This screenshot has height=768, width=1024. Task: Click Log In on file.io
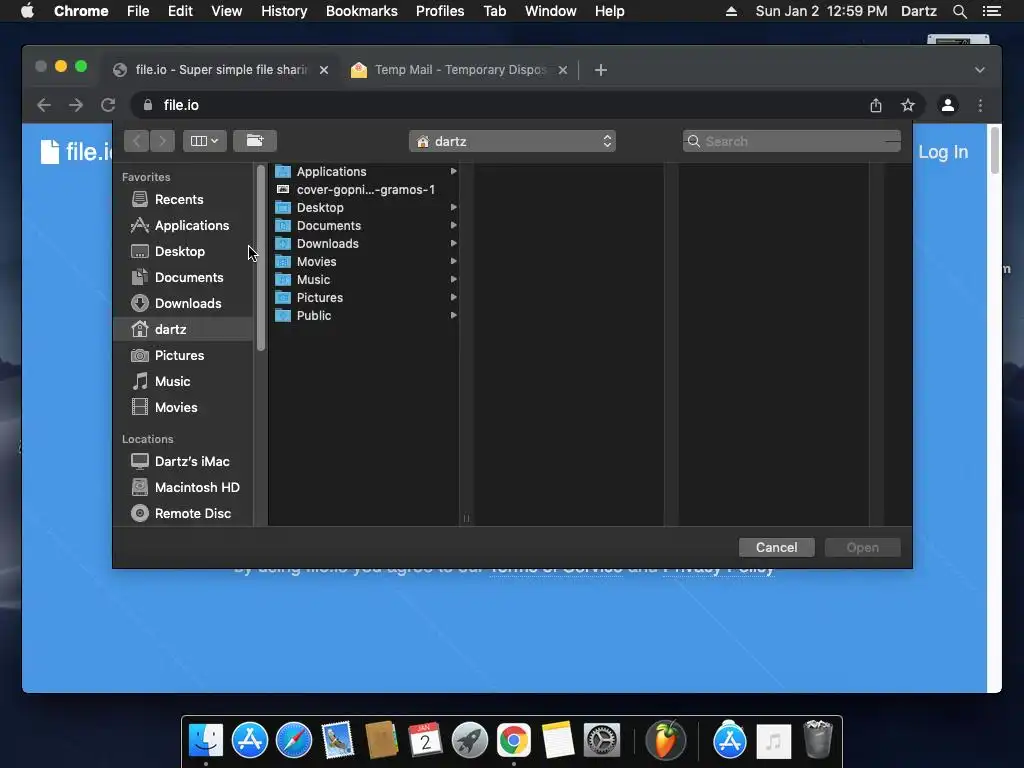(943, 152)
